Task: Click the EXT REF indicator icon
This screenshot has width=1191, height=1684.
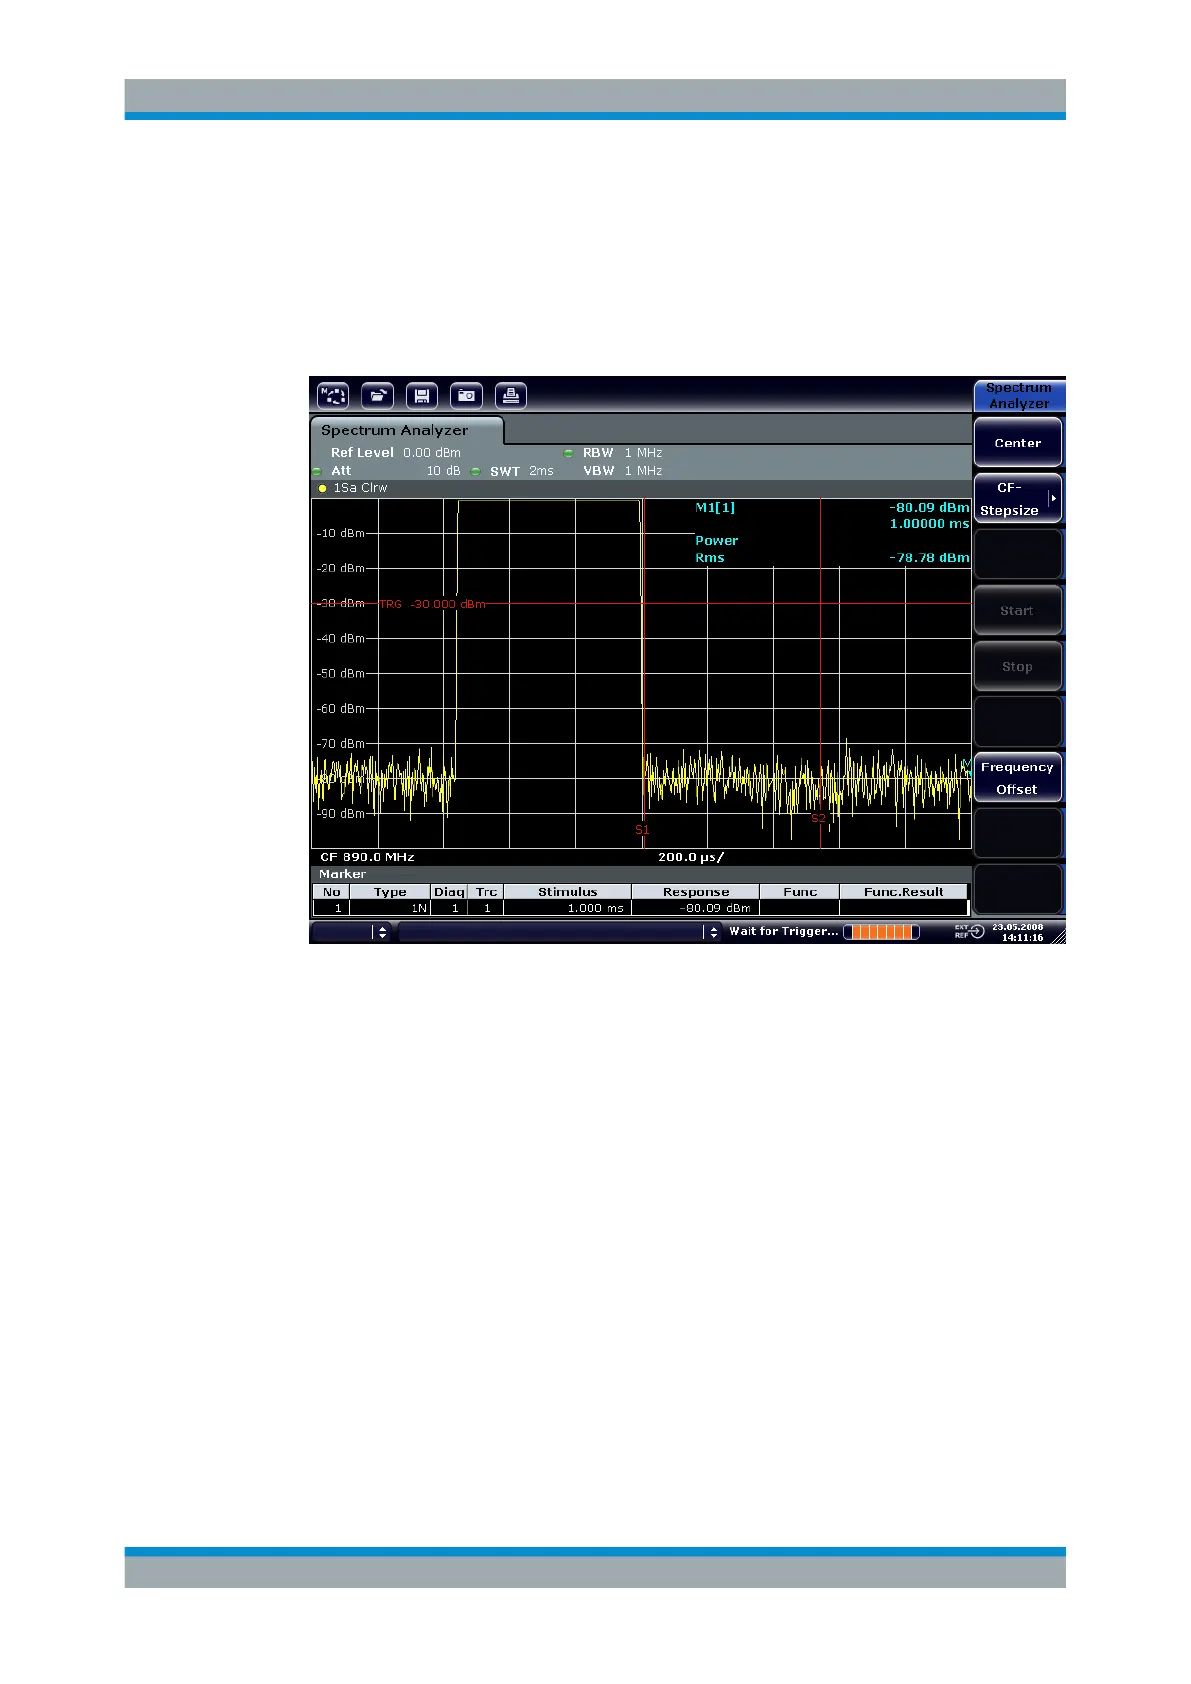Action: [x=970, y=931]
